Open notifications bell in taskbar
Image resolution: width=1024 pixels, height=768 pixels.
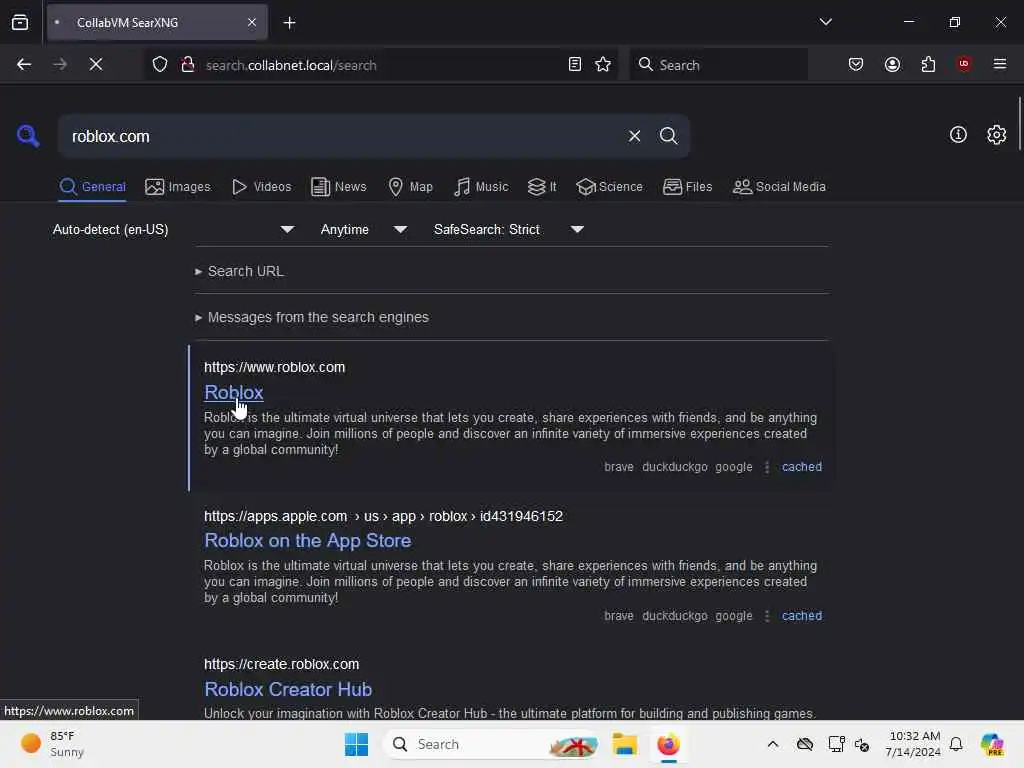(956, 744)
